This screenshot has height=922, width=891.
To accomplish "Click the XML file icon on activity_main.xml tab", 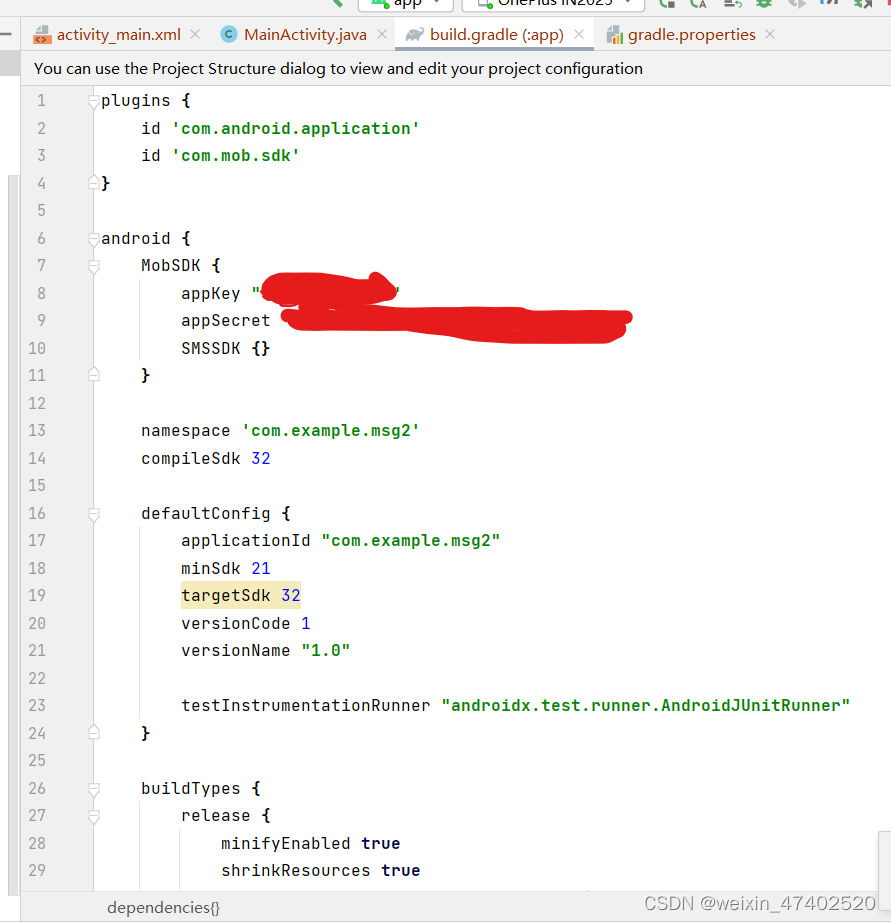I will click(x=42, y=33).
